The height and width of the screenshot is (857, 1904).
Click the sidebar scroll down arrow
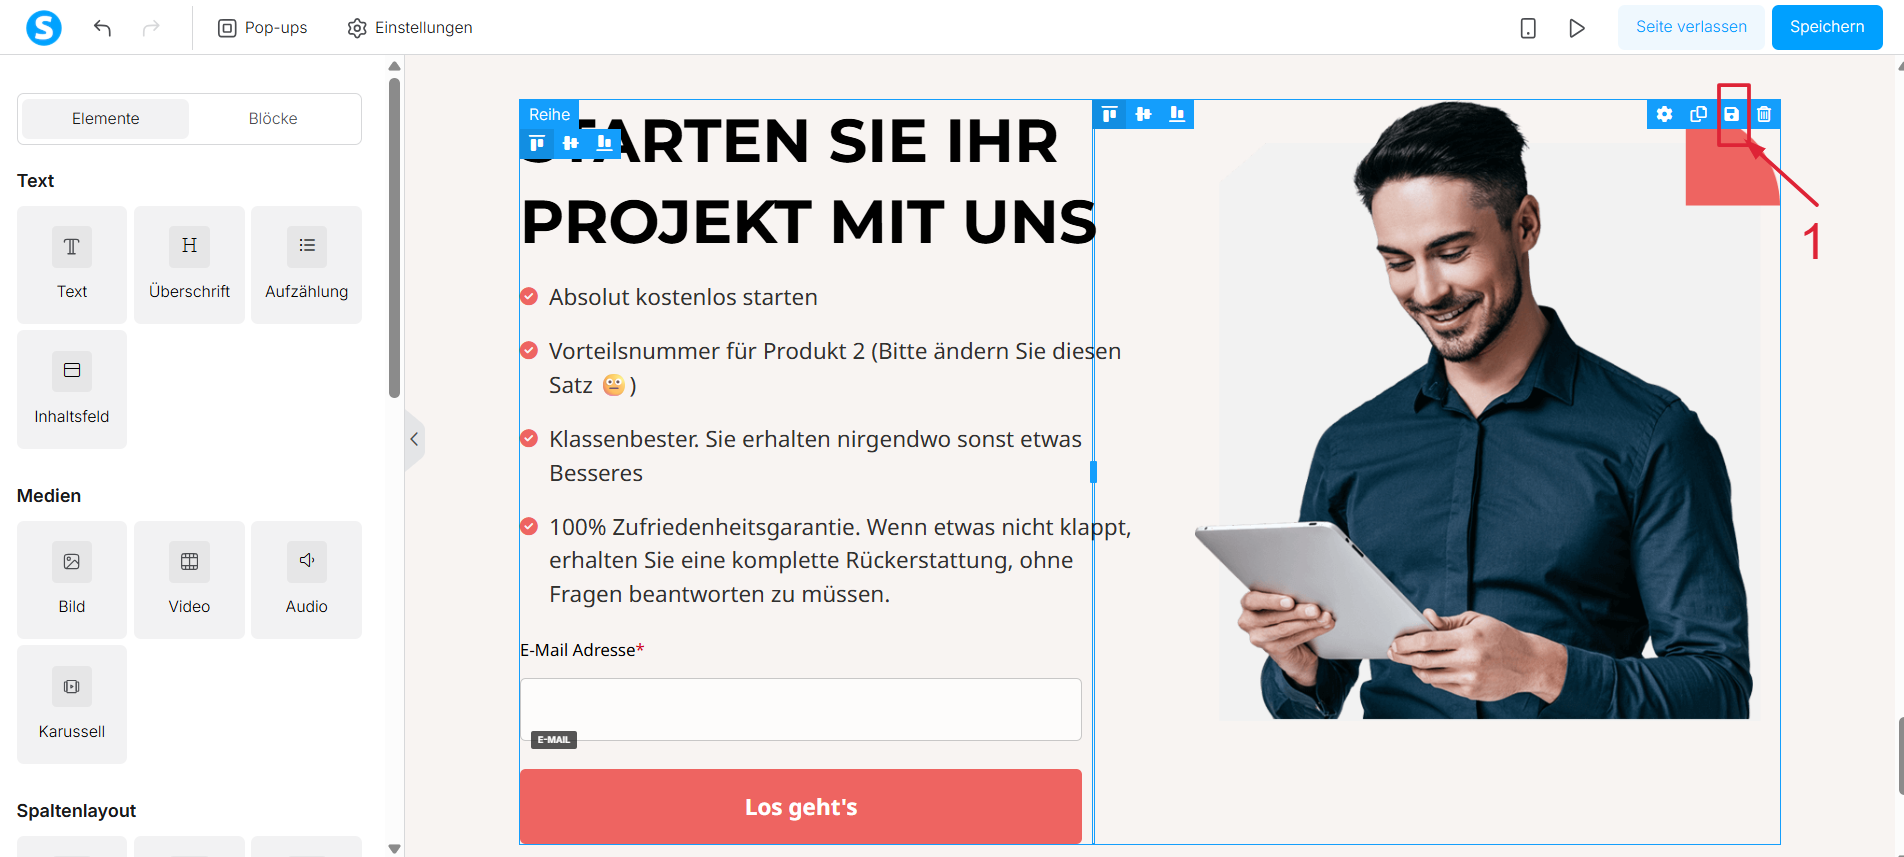pyautogui.click(x=394, y=848)
